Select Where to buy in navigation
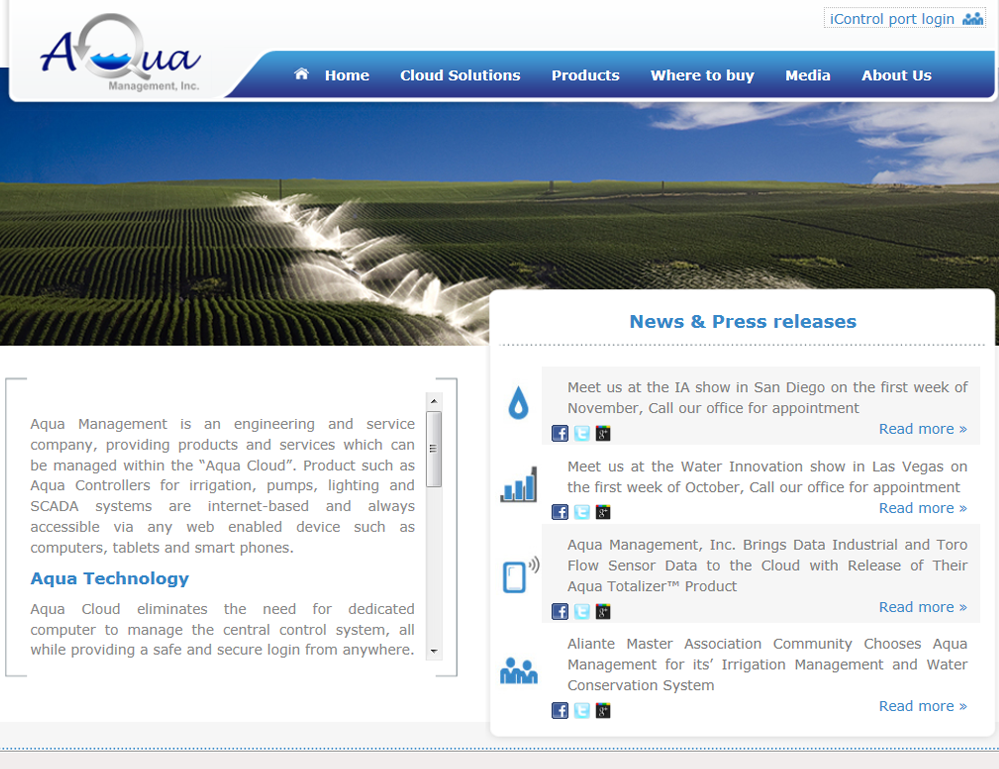The width and height of the screenshot is (999, 769). tap(702, 75)
